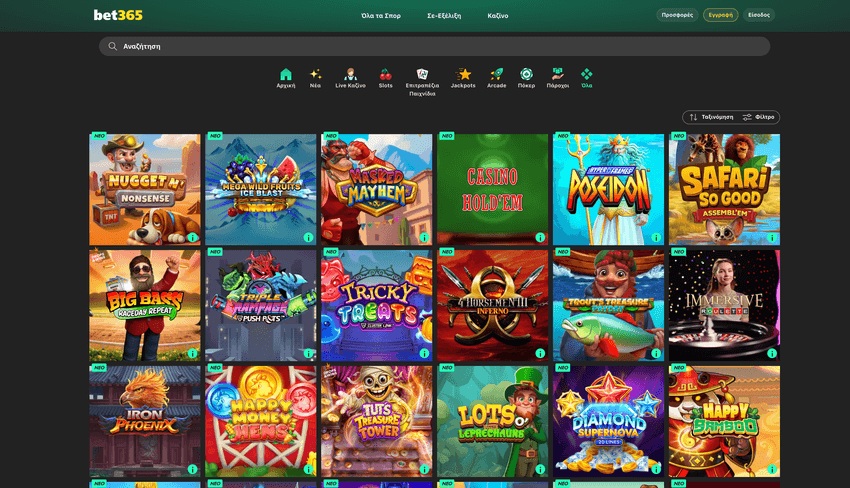The width and height of the screenshot is (850, 488).
Task: Click the Εγγραφή register button
Action: [x=721, y=15]
